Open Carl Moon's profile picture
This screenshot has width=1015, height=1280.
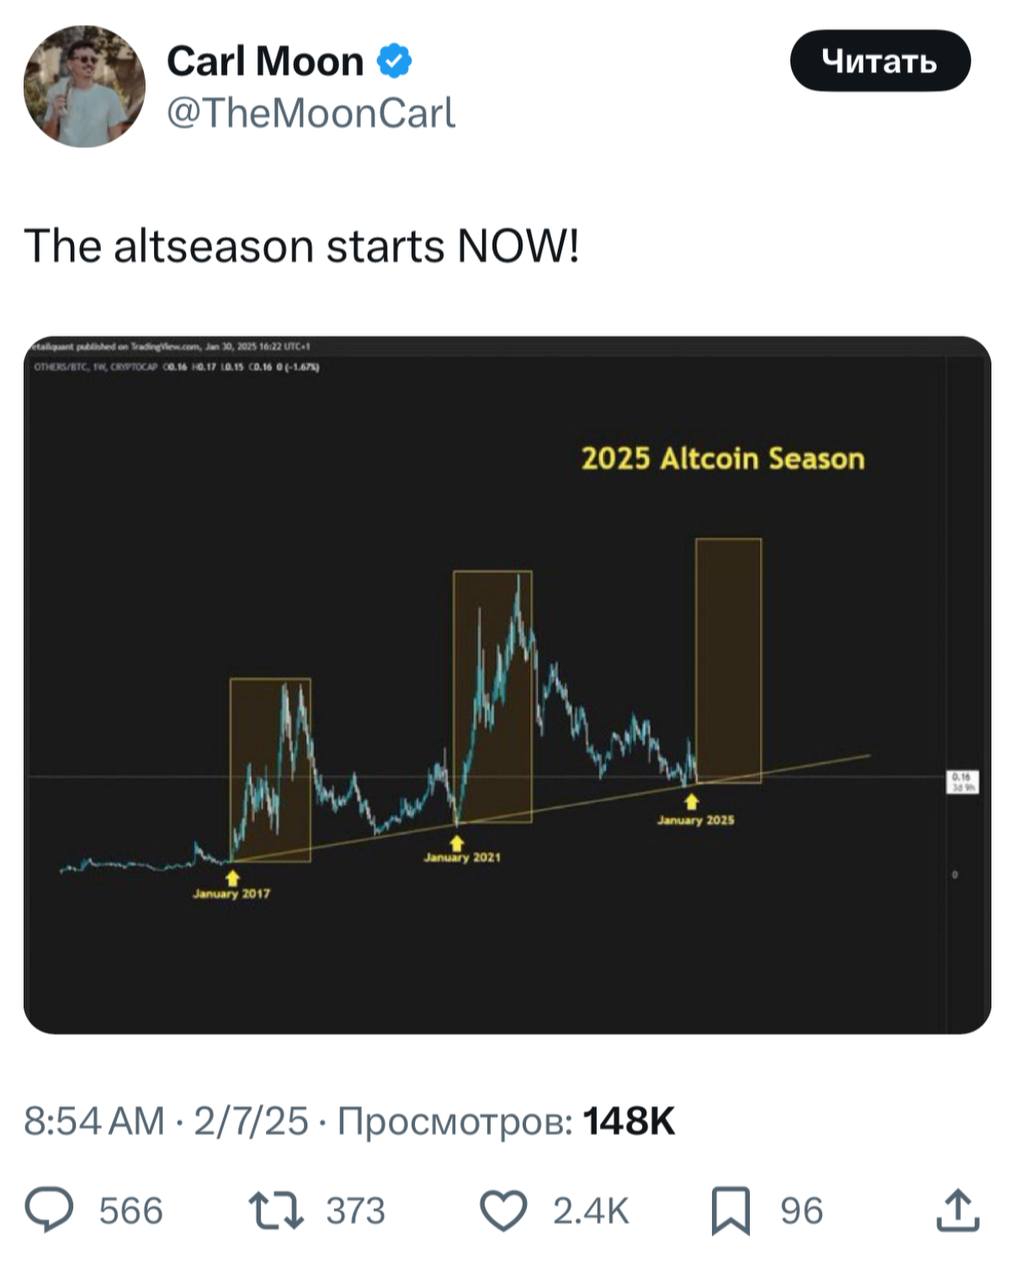pyautogui.click(x=84, y=86)
